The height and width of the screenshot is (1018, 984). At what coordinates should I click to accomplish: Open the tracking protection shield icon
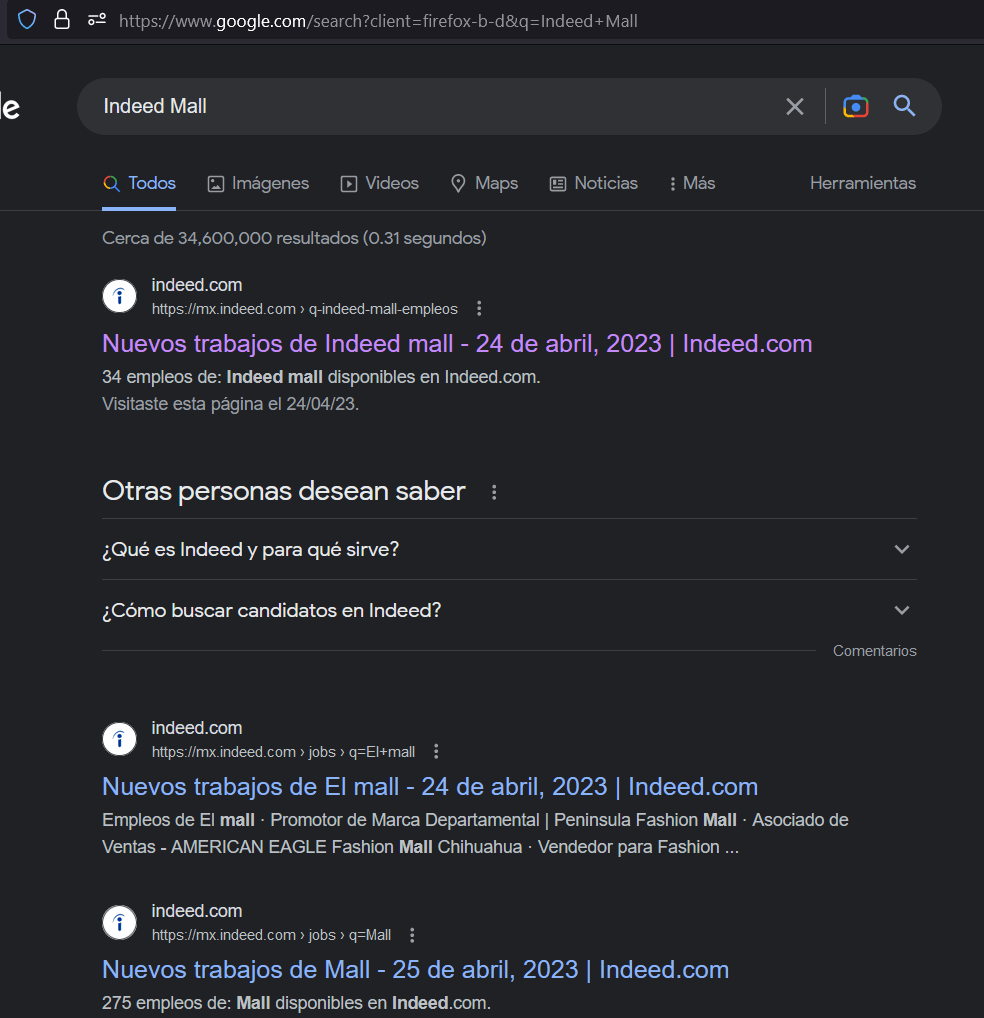point(27,19)
